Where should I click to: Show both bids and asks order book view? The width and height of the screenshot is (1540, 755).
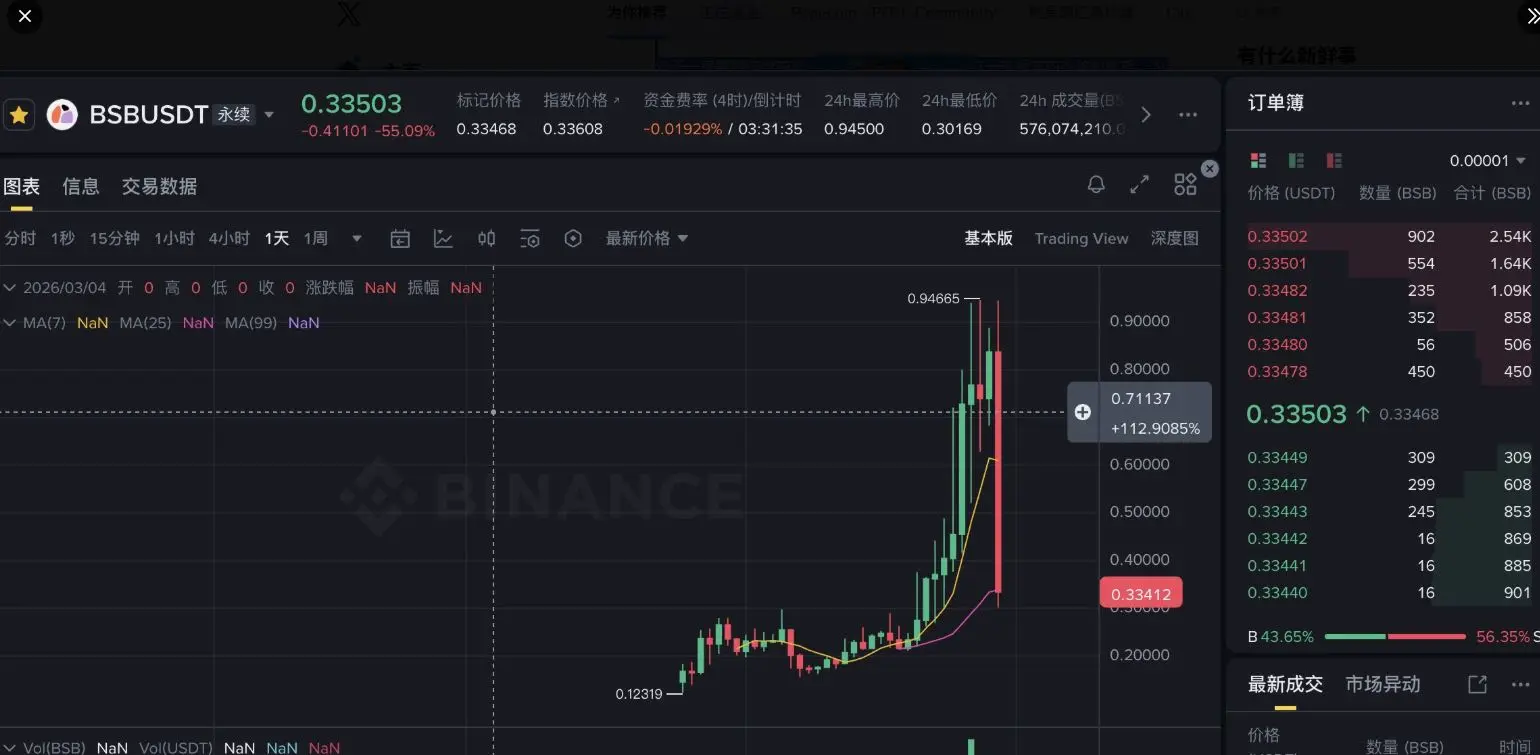(x=1259, y=160)
